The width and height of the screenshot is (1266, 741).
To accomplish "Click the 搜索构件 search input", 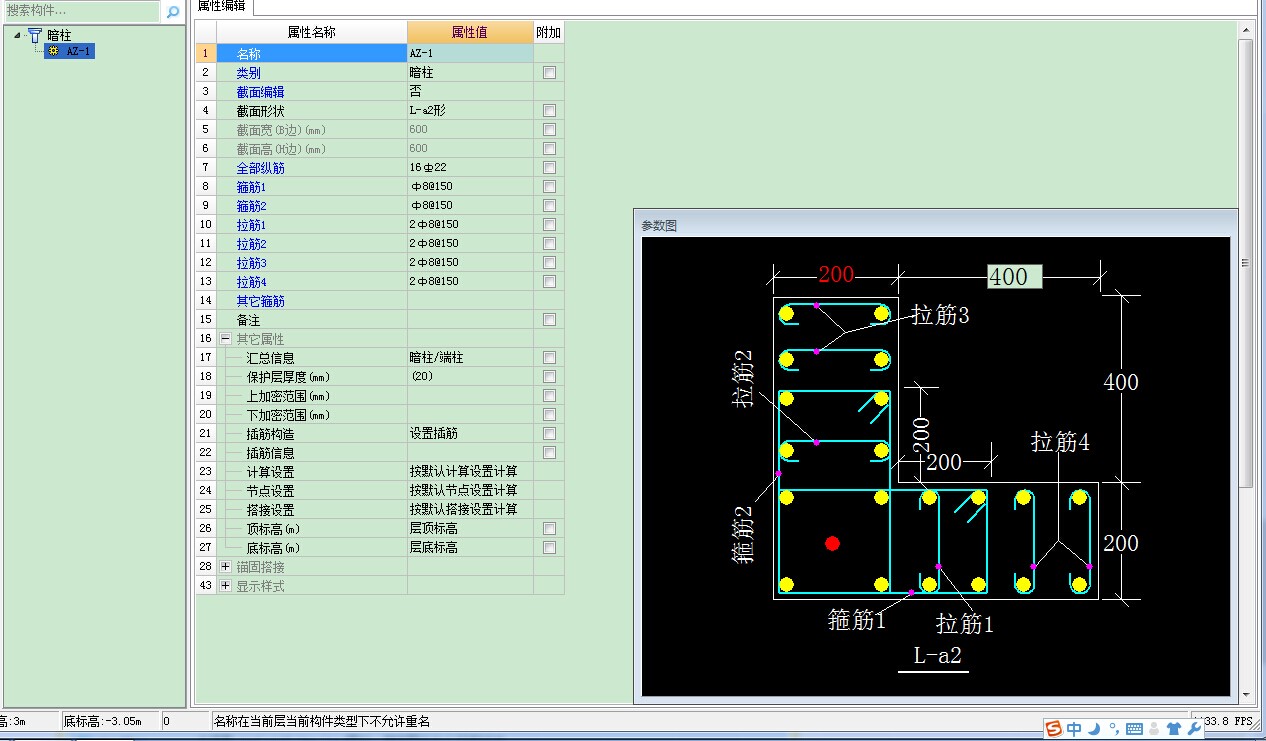I will (81, 12).
